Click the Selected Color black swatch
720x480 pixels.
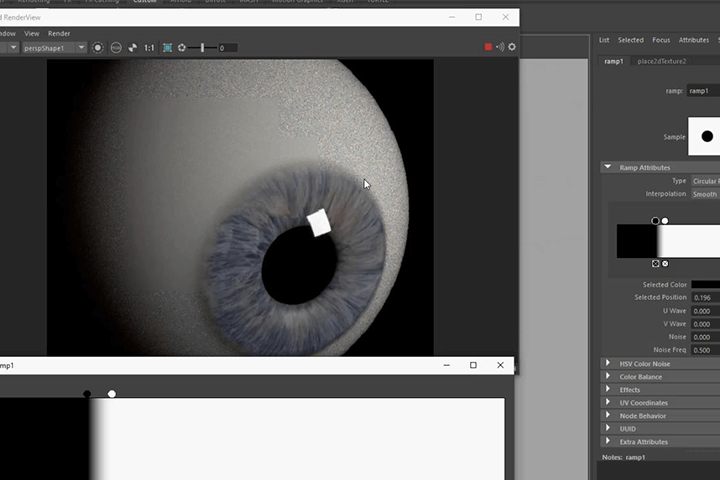coord(706,285)
